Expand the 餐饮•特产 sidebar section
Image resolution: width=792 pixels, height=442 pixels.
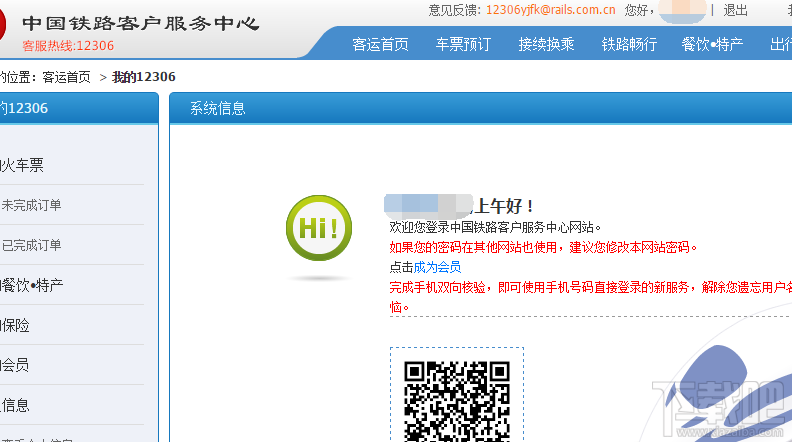tap(31, 285)
